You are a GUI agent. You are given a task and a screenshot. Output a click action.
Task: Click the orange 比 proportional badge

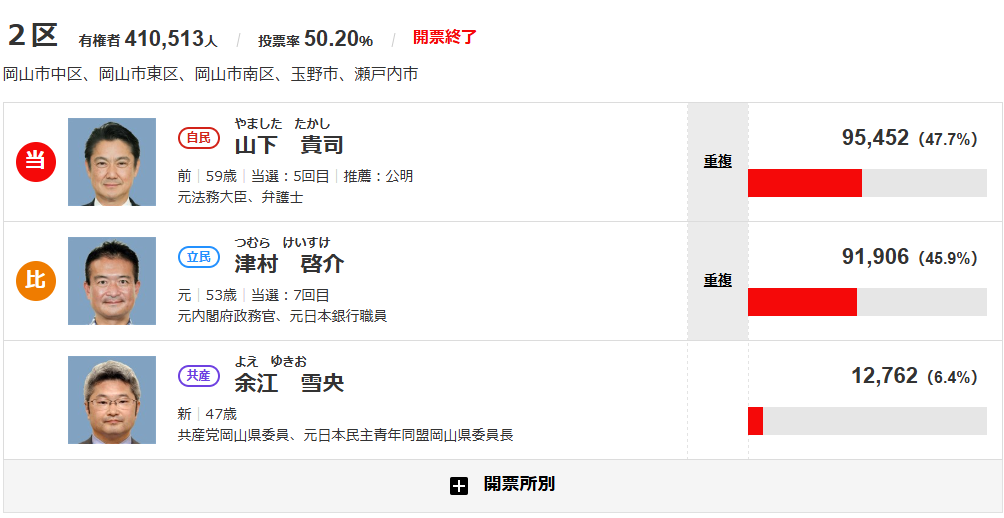[35, 280]
